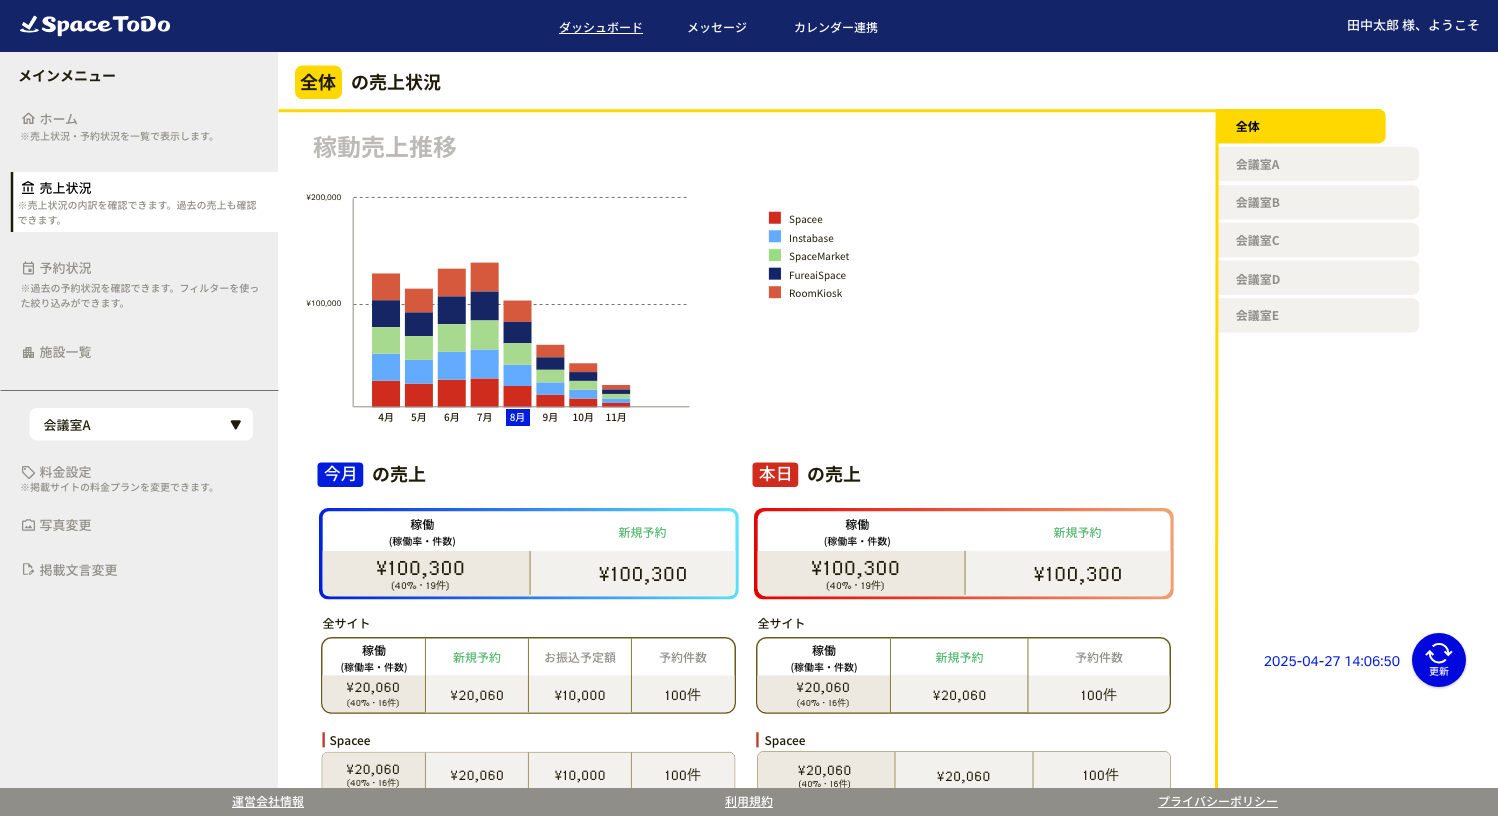
Task: Click the facility list building icon
Action: (x=28, y=352)
